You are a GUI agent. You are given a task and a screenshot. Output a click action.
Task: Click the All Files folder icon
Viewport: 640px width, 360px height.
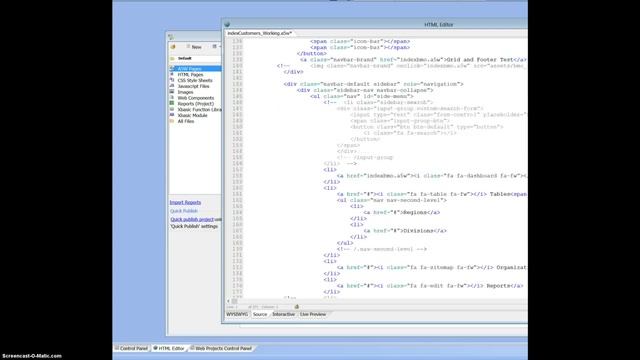click(172, 121)
